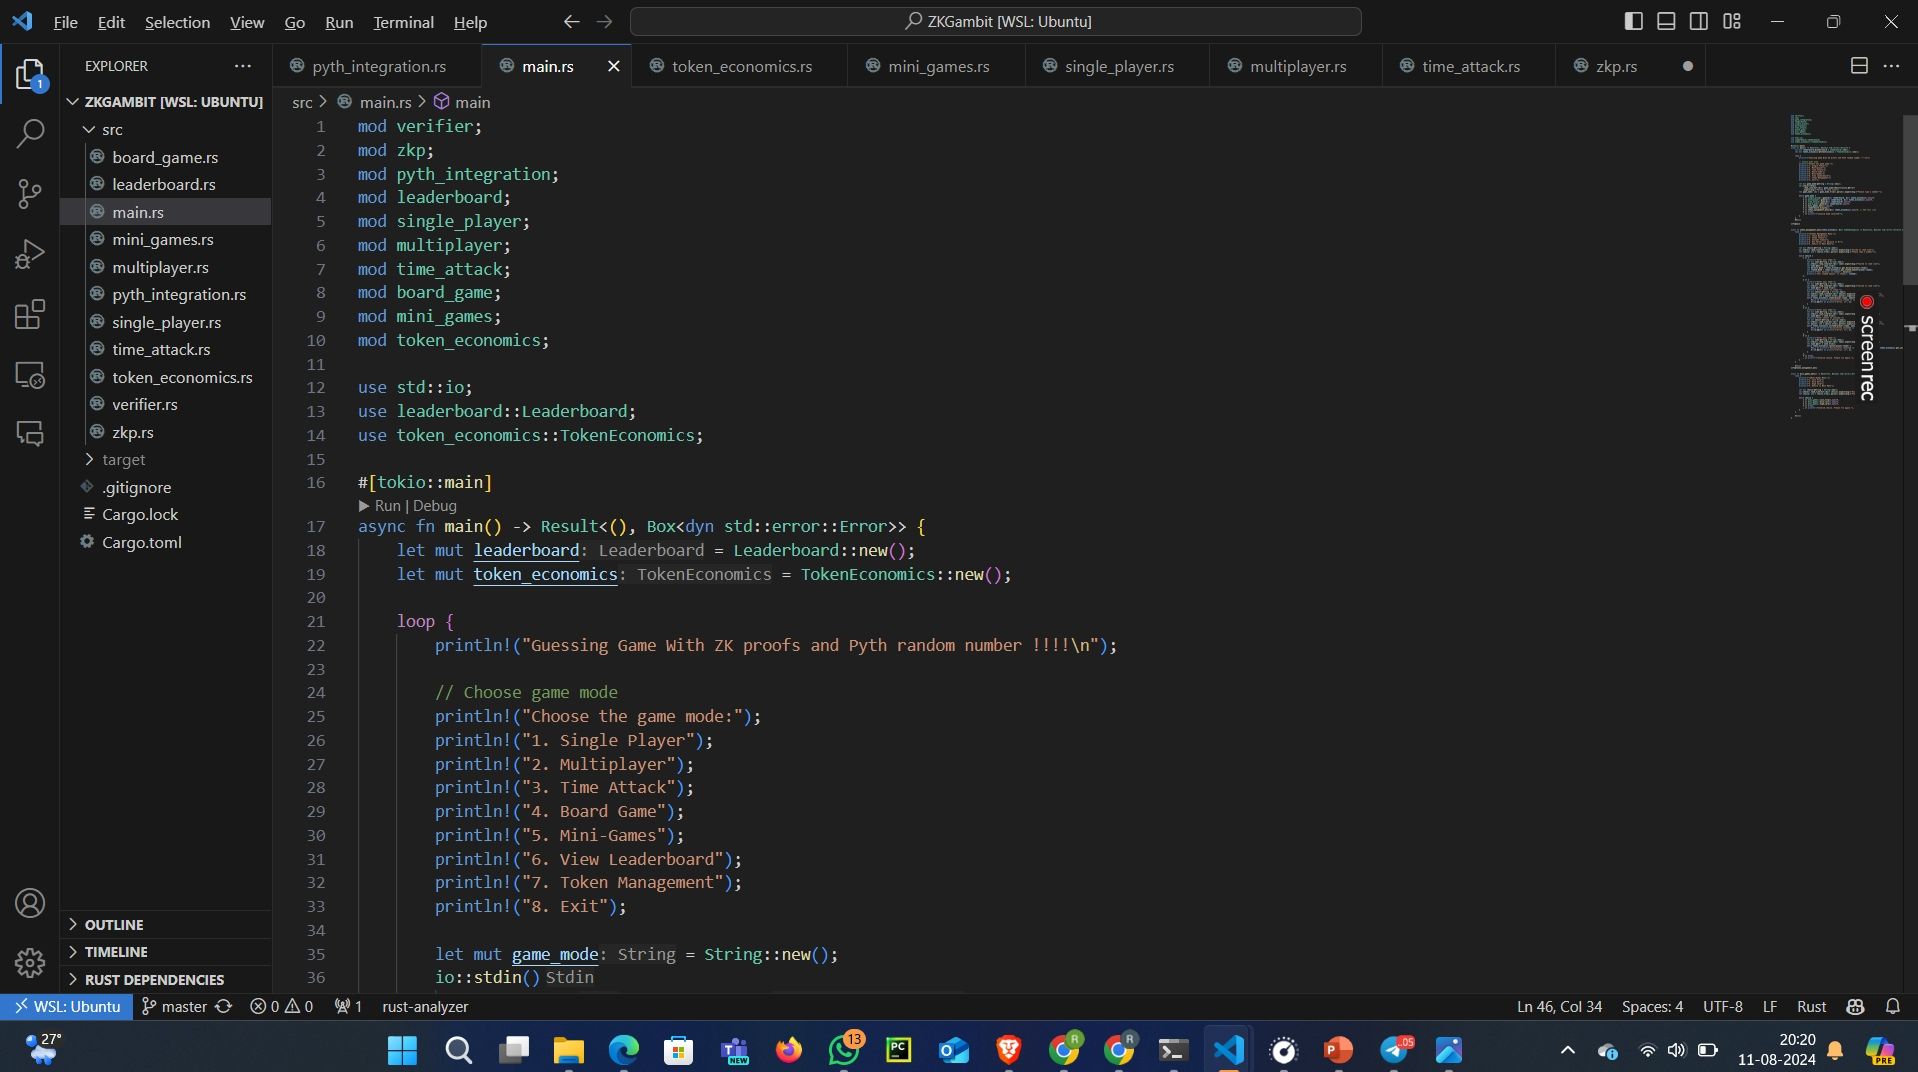Screen dimensions: 1918x1072
Task: Toggle Primary Side Bar visibility
Action: click(x=1634, y=21)
